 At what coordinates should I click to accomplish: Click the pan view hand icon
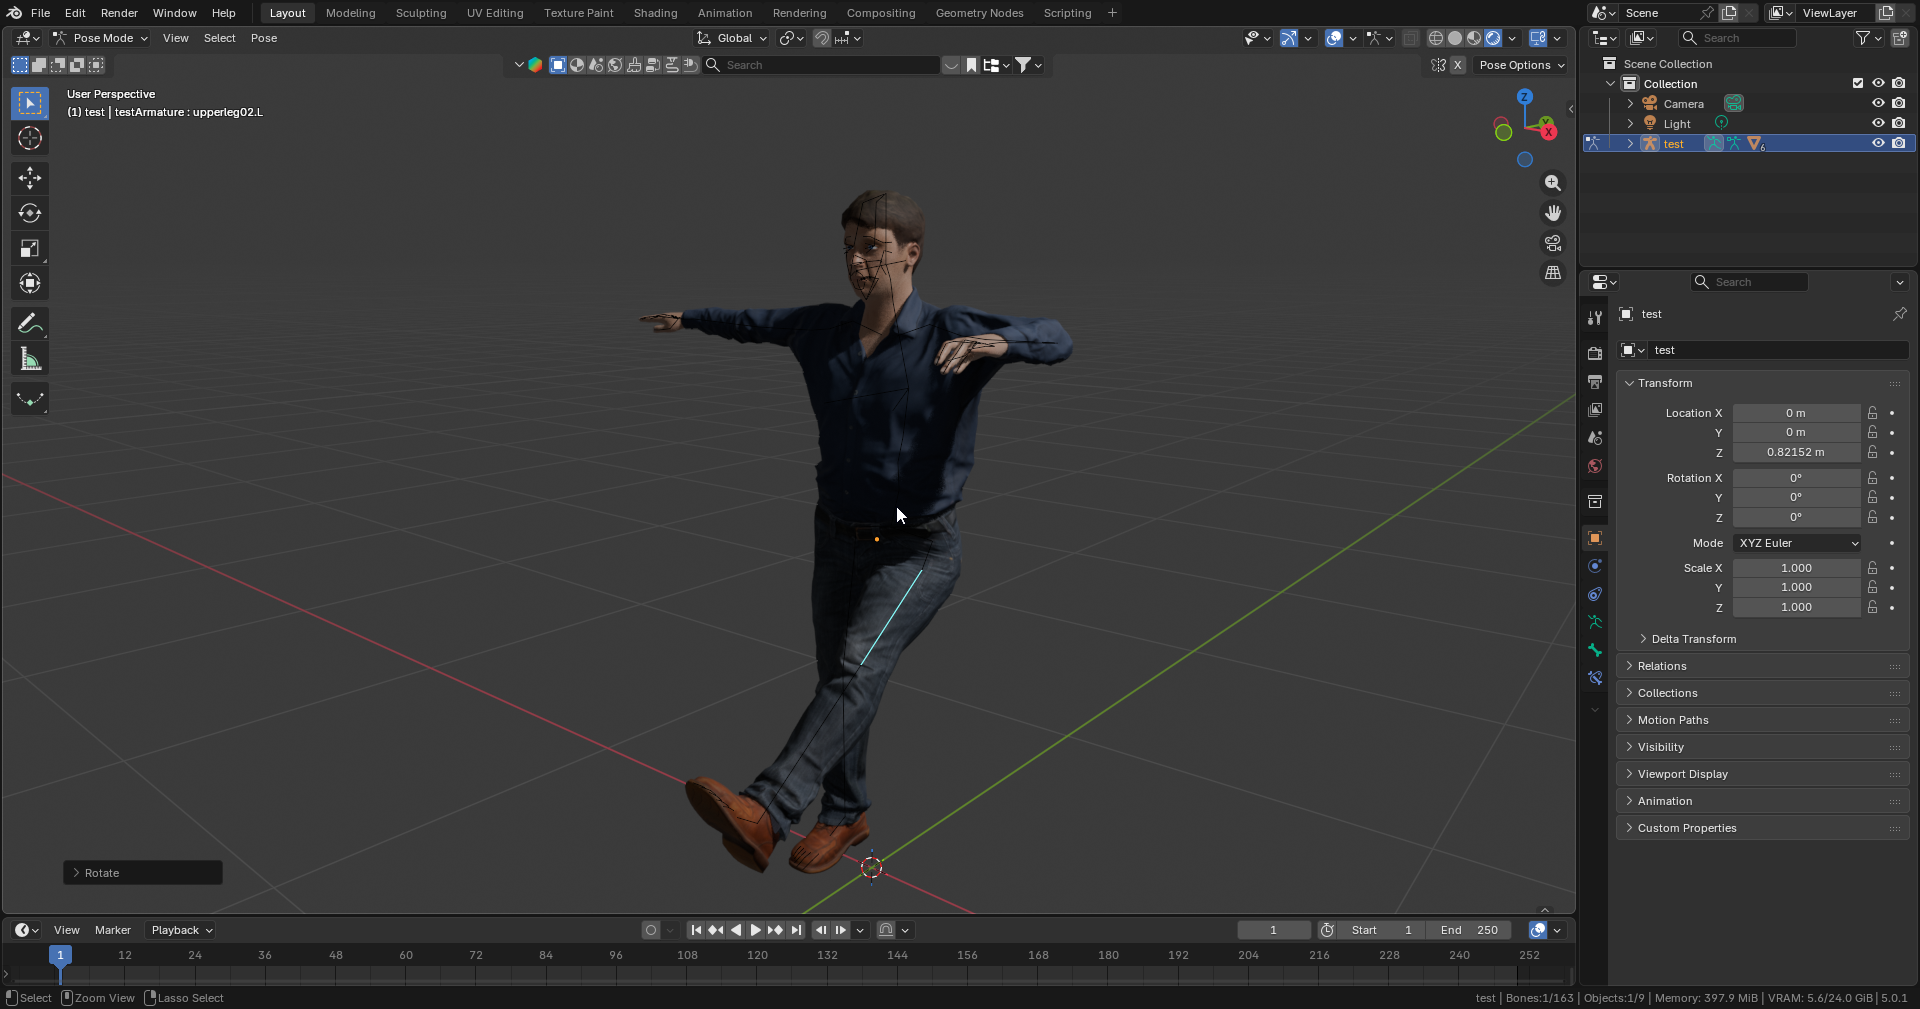point(1552,213)
